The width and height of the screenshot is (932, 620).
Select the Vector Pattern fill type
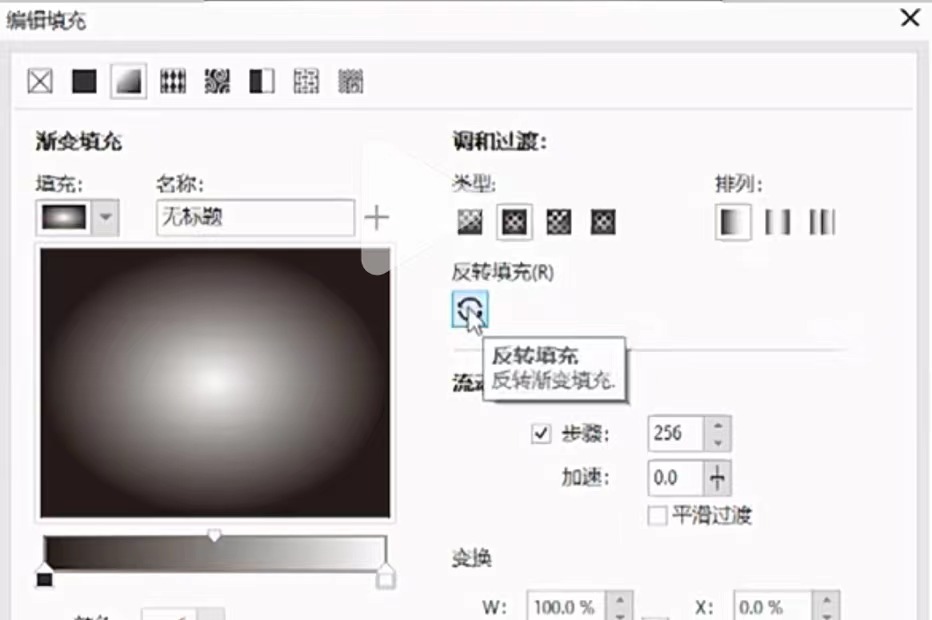tap(172, 81)
